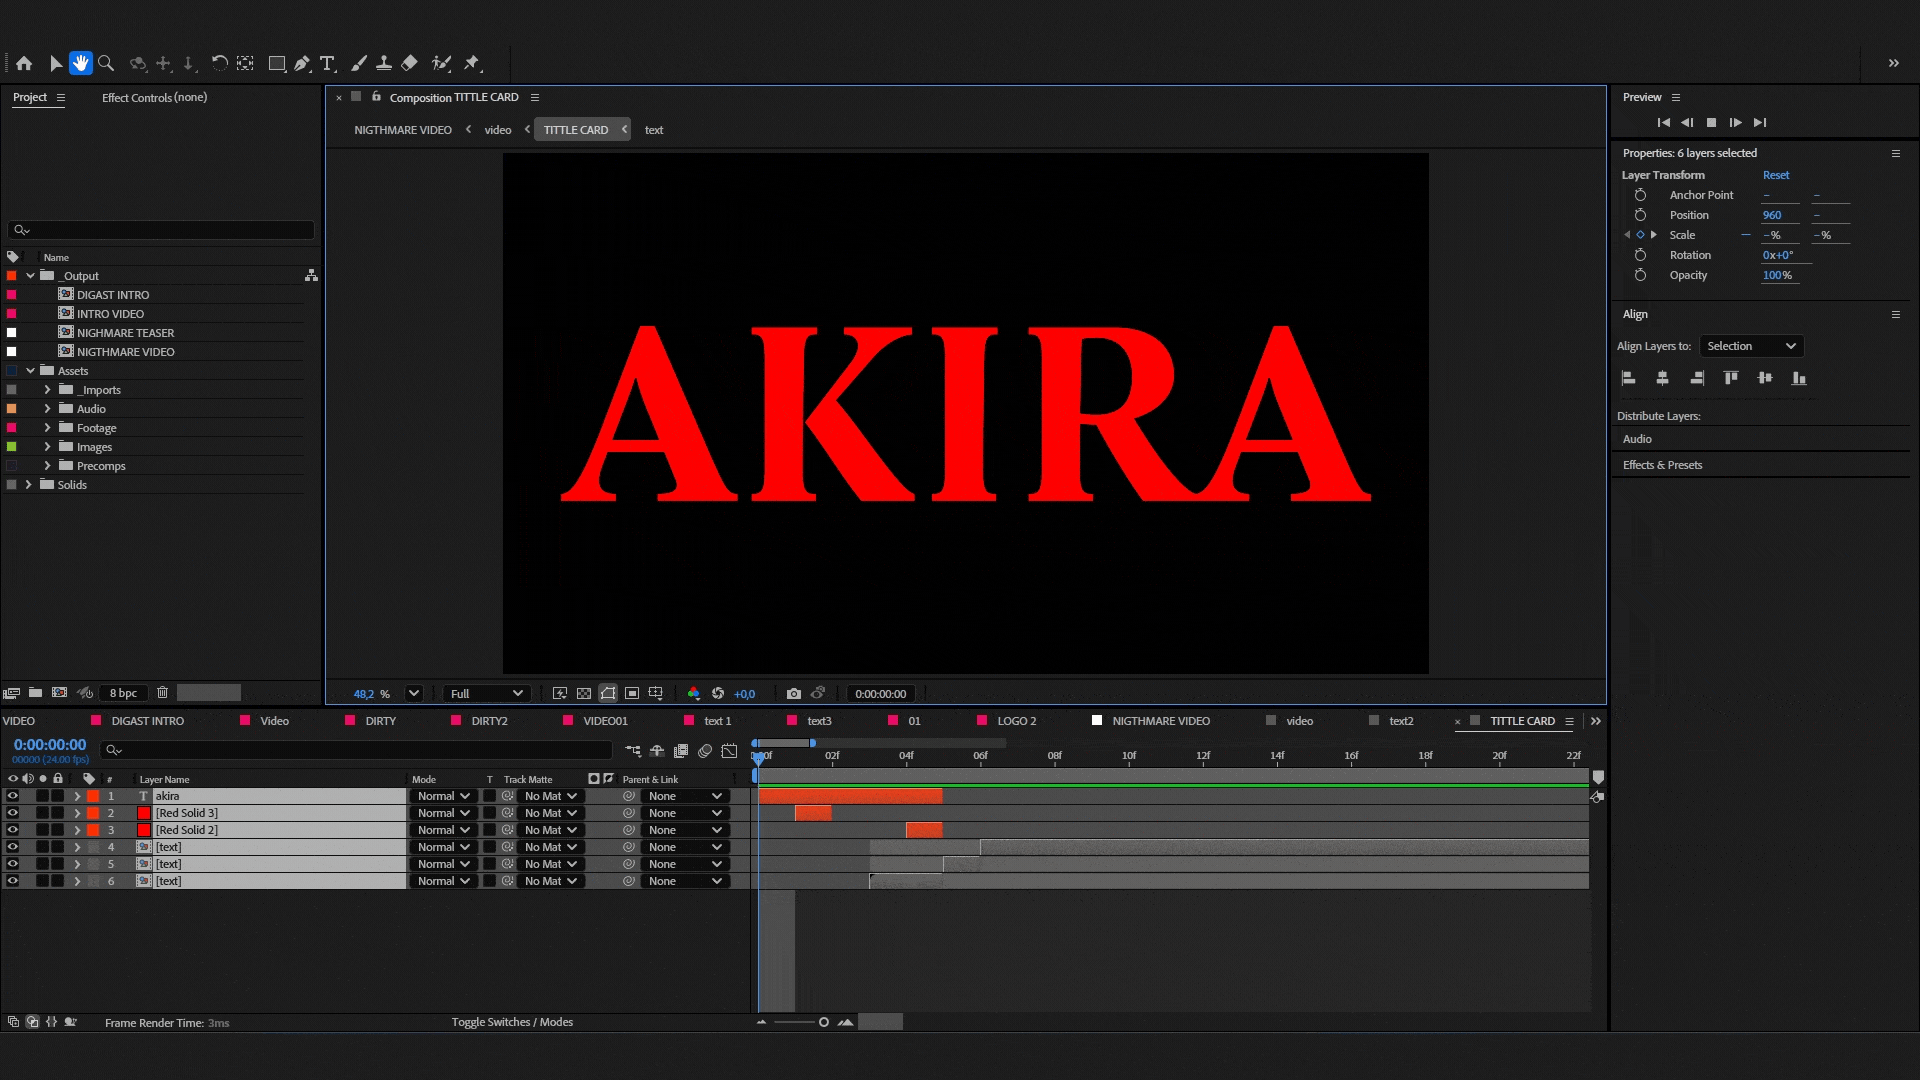The image size is (1920, 1080).
Task: Switch to the NIGTHMARE VIDEO timeline tab
Action: click(1161, 721)
